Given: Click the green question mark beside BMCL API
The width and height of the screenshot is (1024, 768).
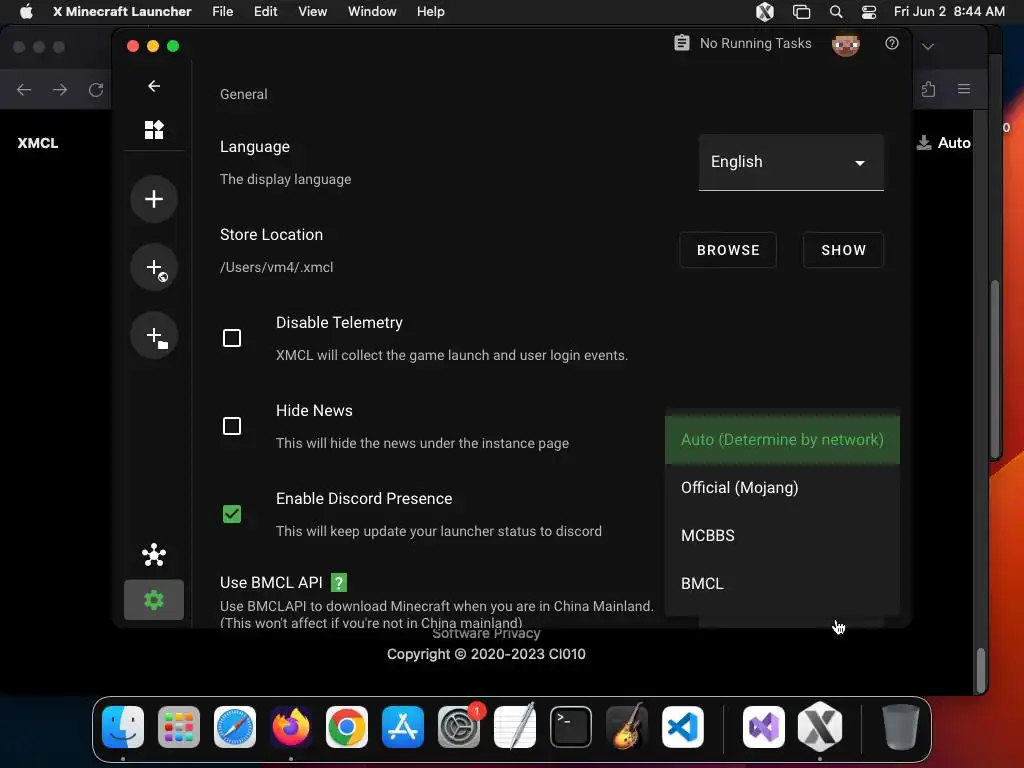Looking at the screenshot, I should coord(339,583).
